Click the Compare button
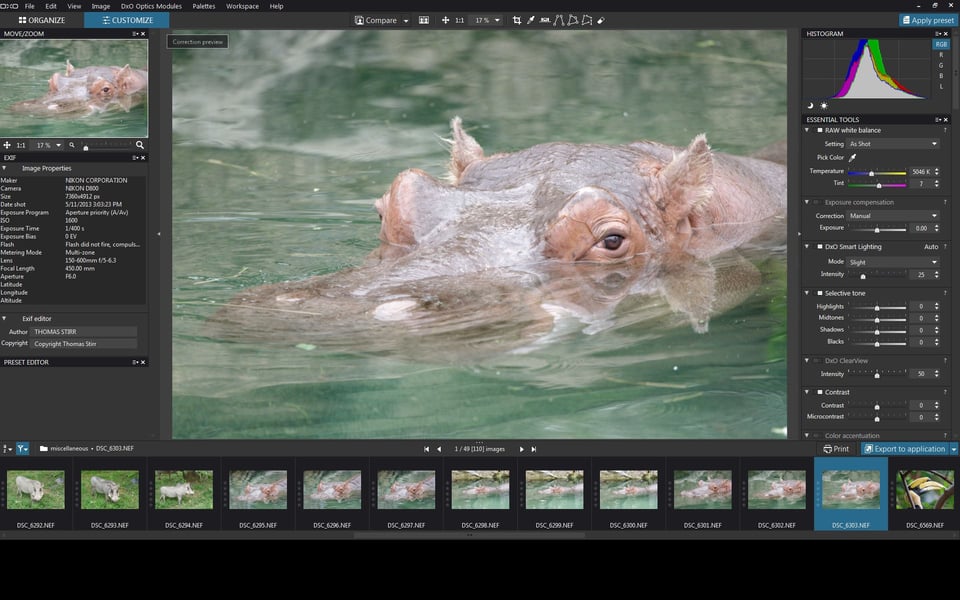 (x=376, y=20)
